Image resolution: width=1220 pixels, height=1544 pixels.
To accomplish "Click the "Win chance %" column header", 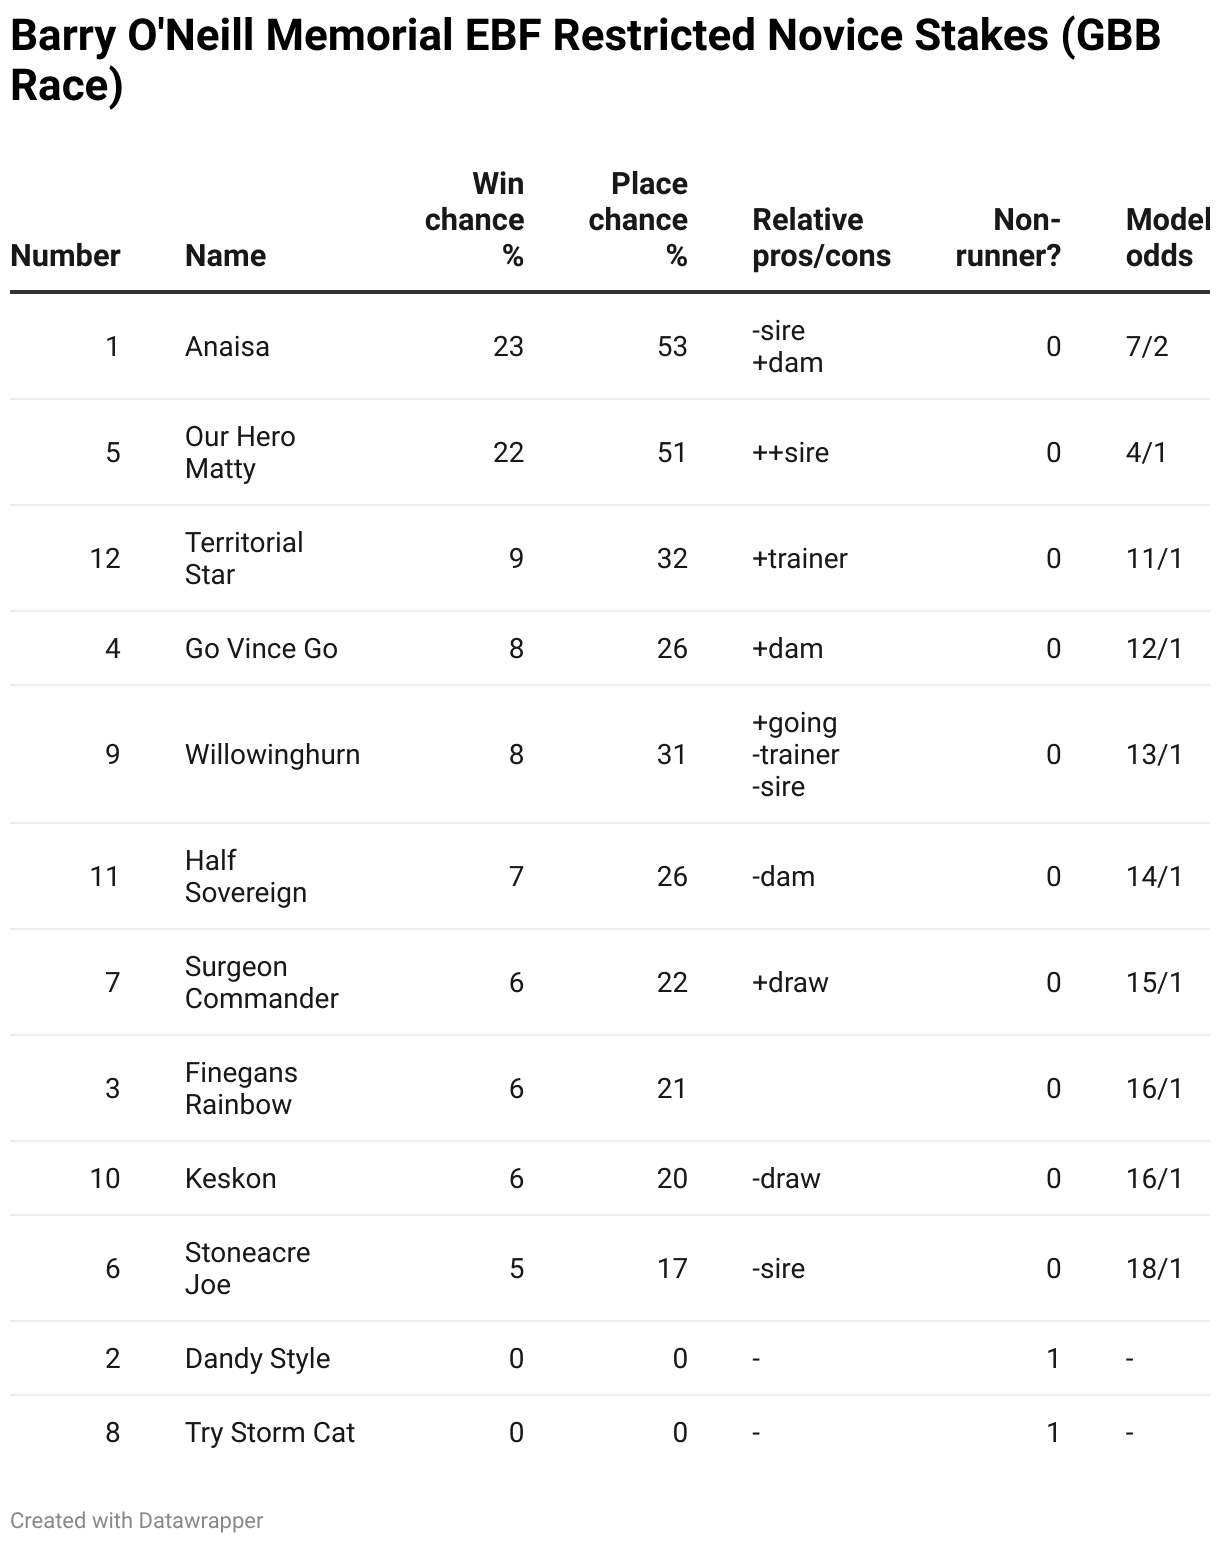I will click(x=475, y=219).
